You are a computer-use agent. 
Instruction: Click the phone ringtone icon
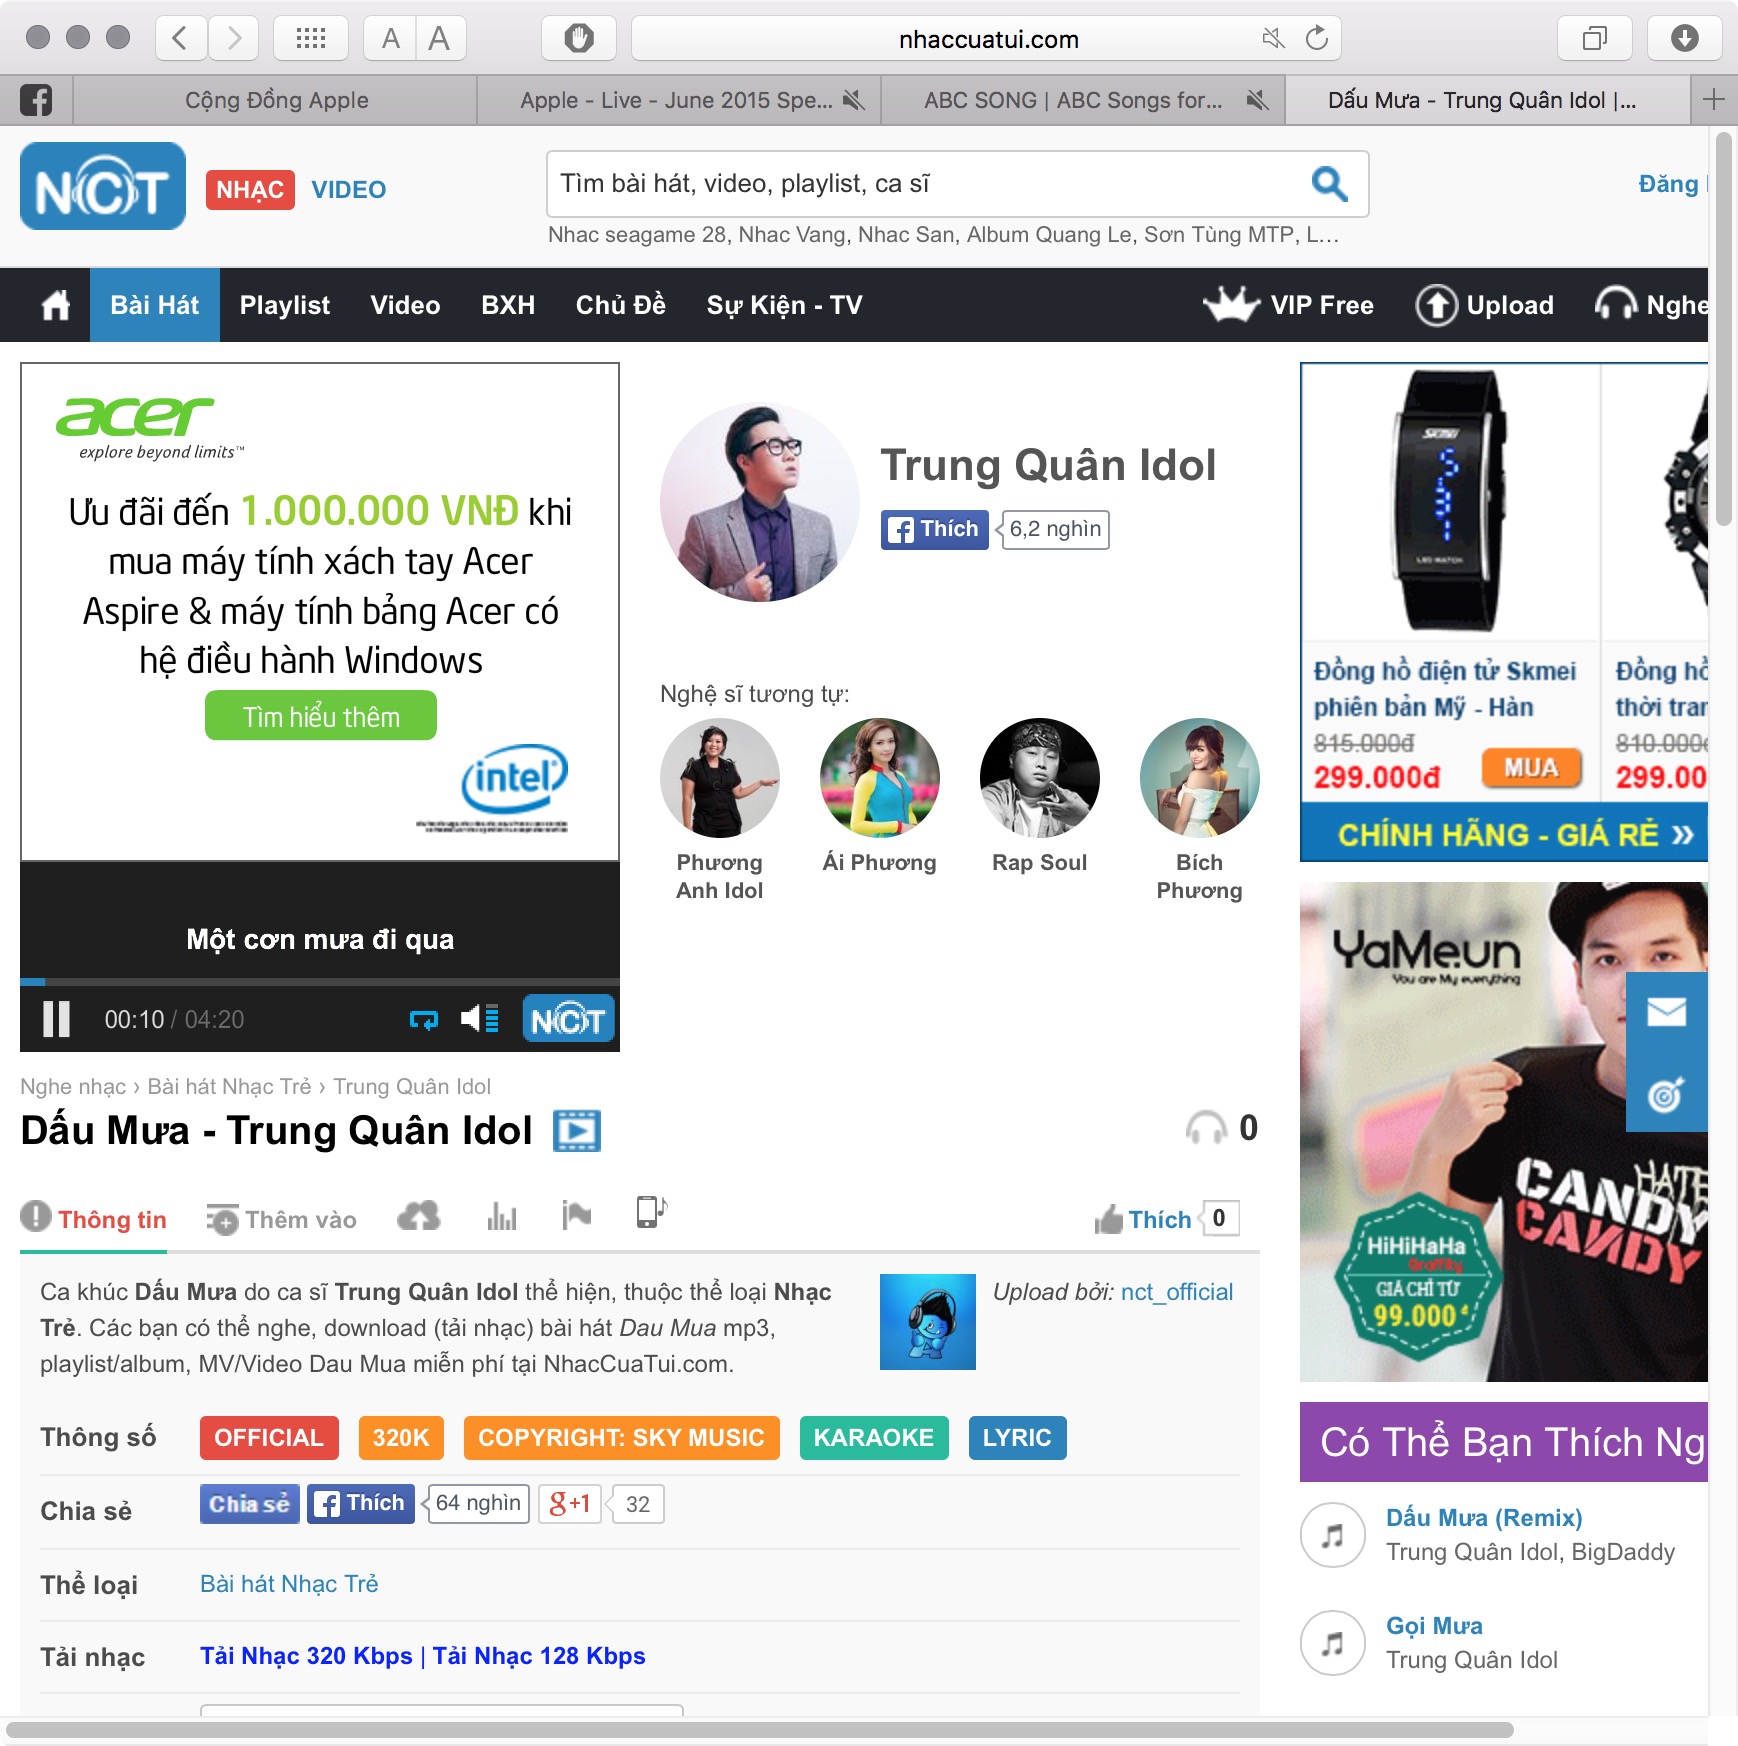click(651, 1212)
